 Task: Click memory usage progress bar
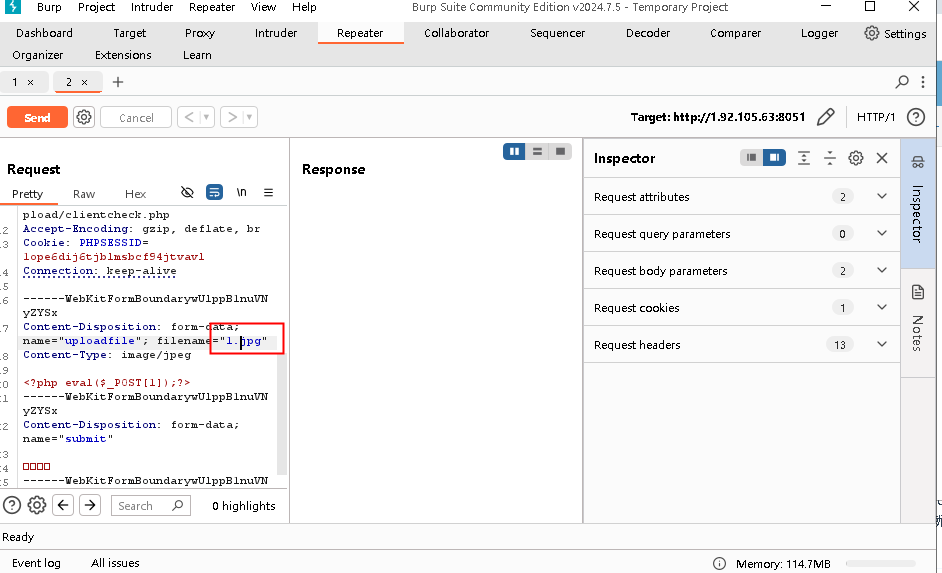[x=881, y=563]
